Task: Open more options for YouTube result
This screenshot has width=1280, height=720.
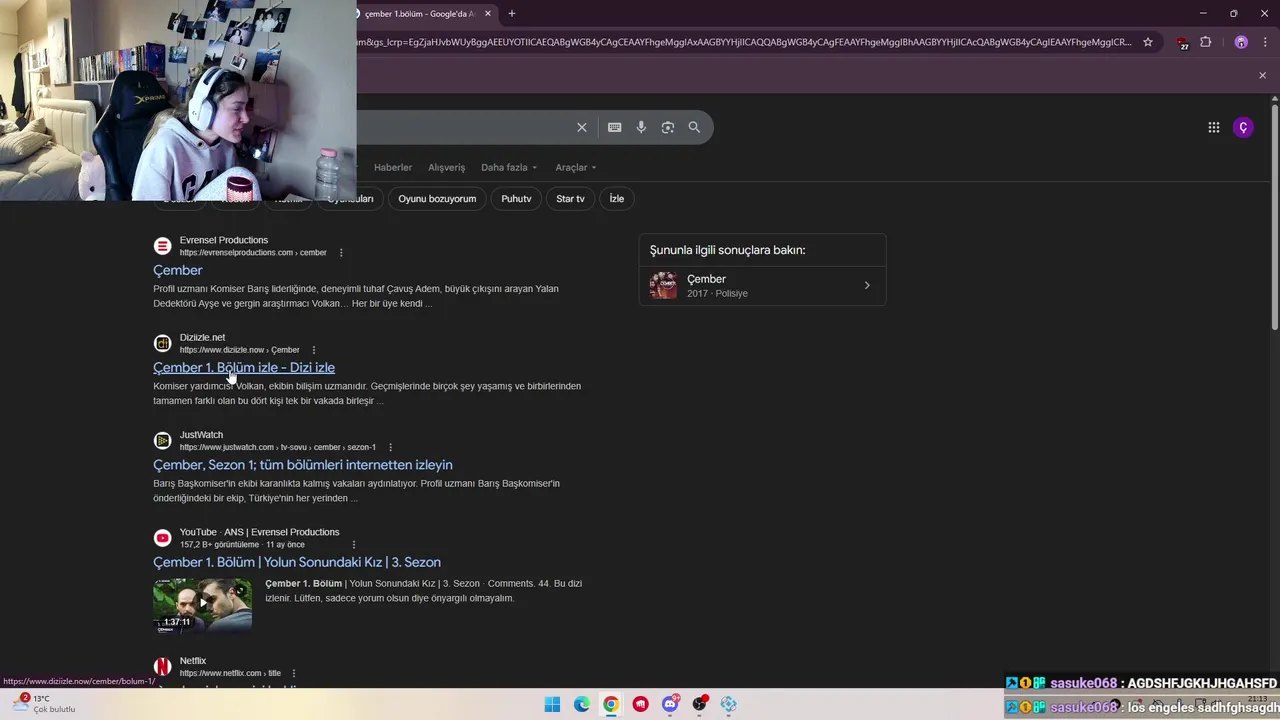Action: (x=353, y=545)
